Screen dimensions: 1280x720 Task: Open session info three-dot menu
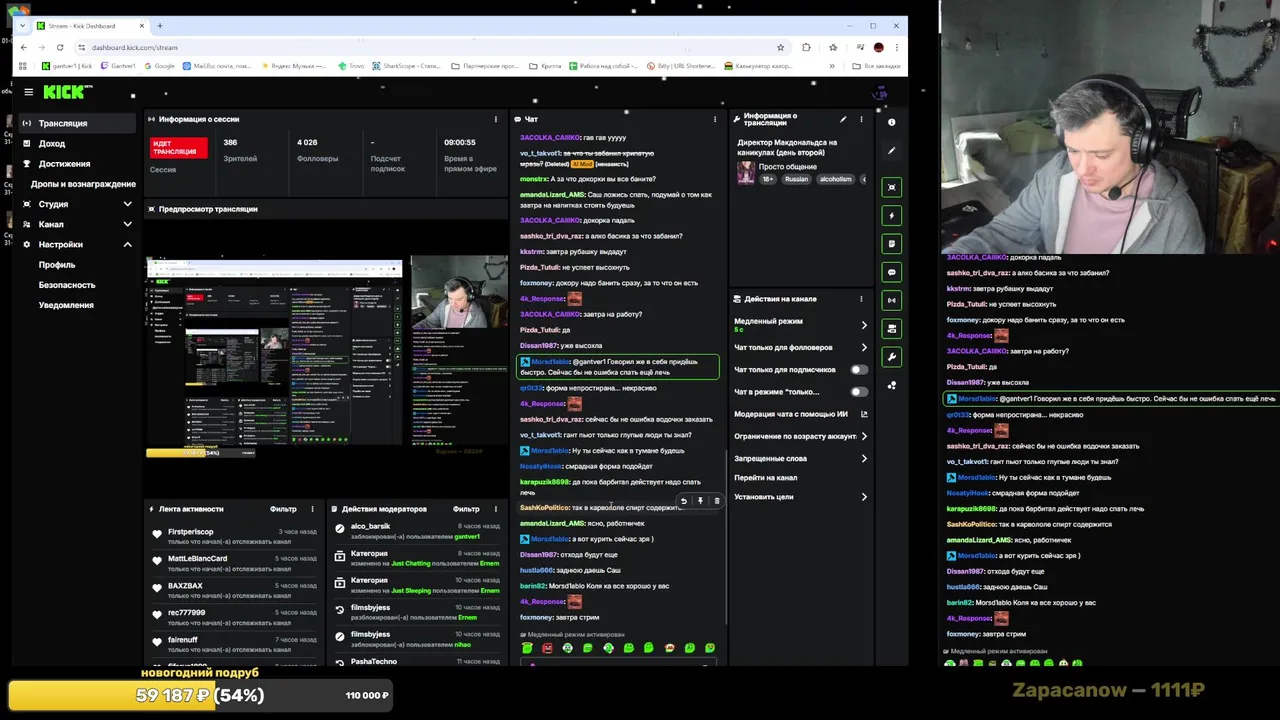click(495, 119)
